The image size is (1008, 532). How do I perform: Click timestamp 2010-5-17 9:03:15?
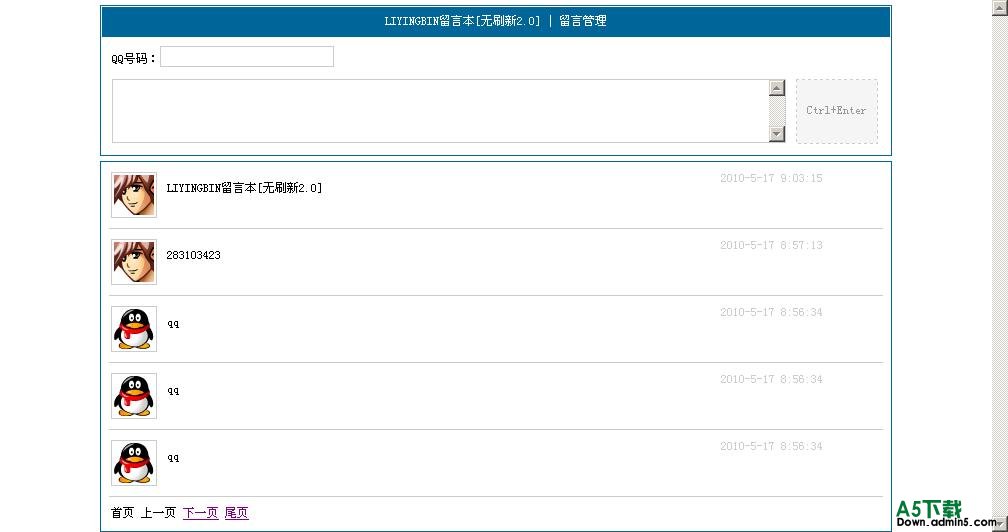click(771, 178)
